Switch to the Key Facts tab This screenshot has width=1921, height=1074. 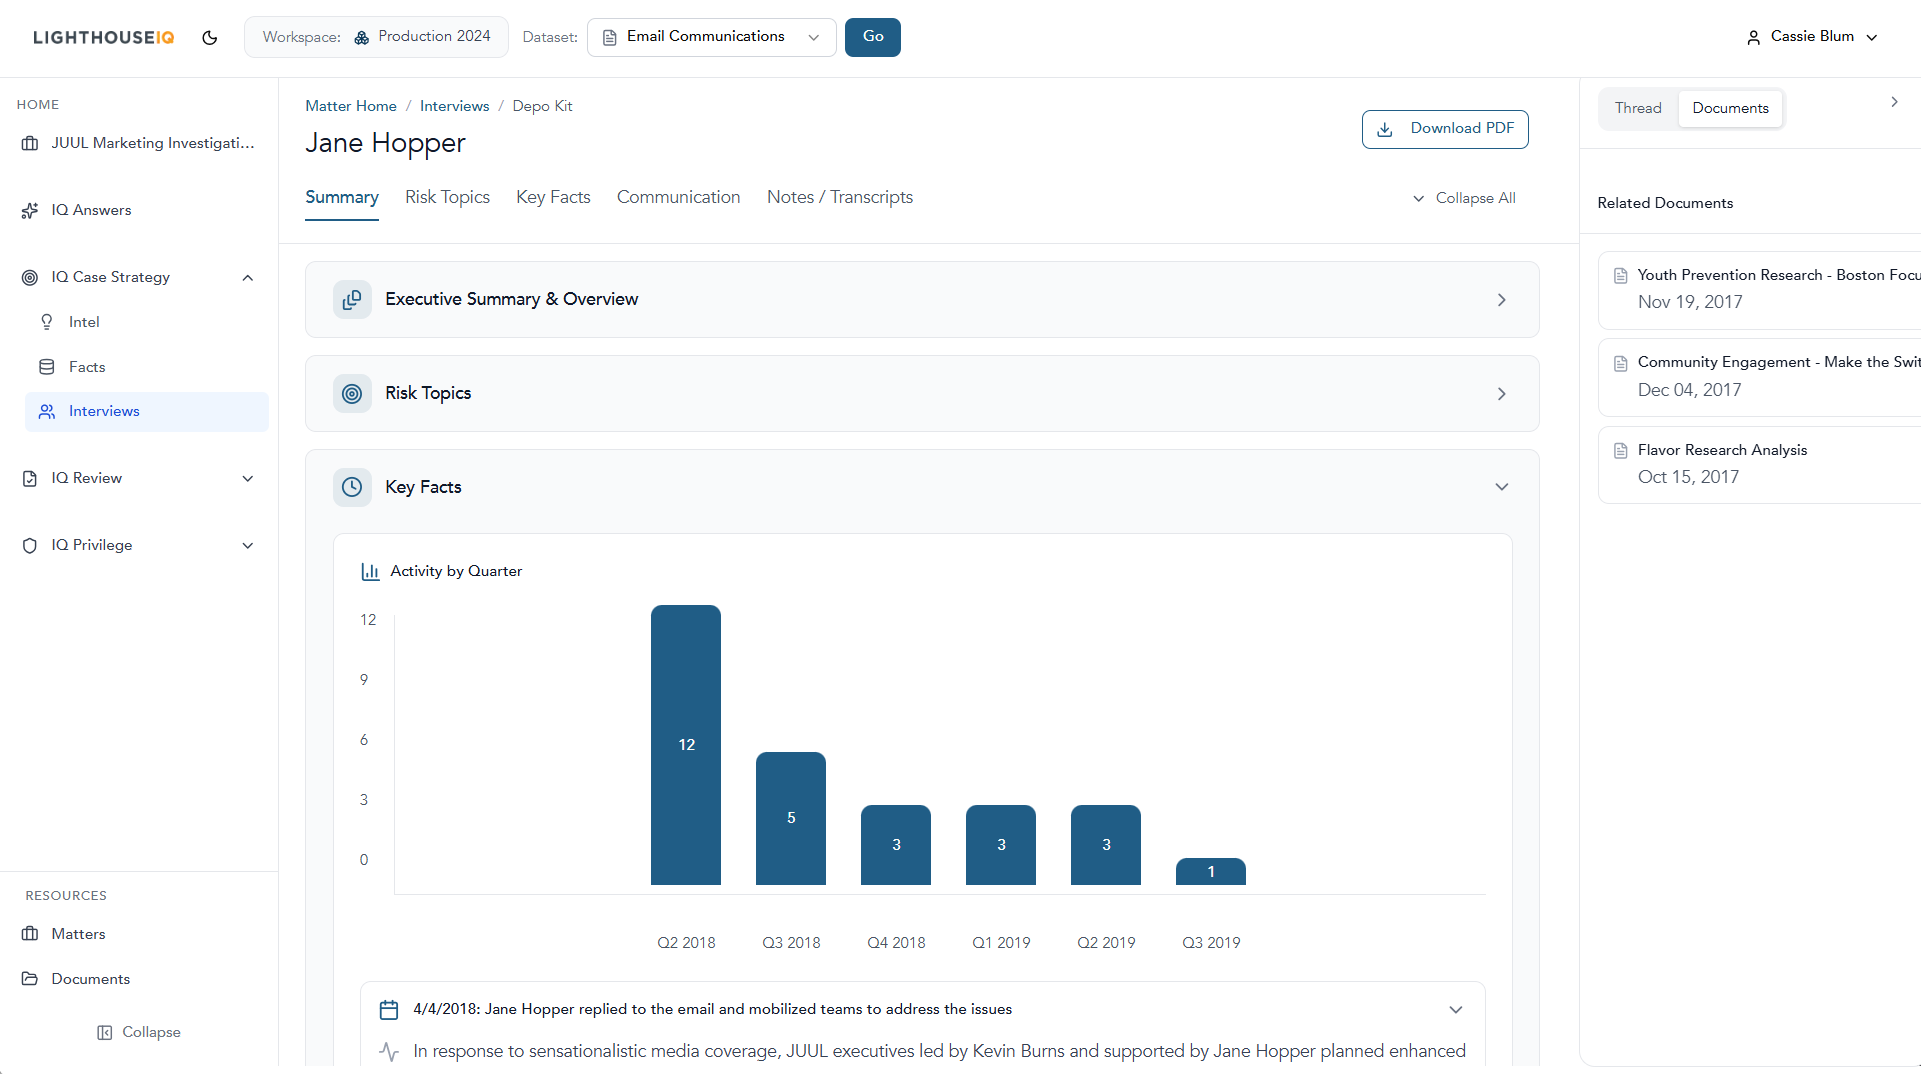(553, 198)
